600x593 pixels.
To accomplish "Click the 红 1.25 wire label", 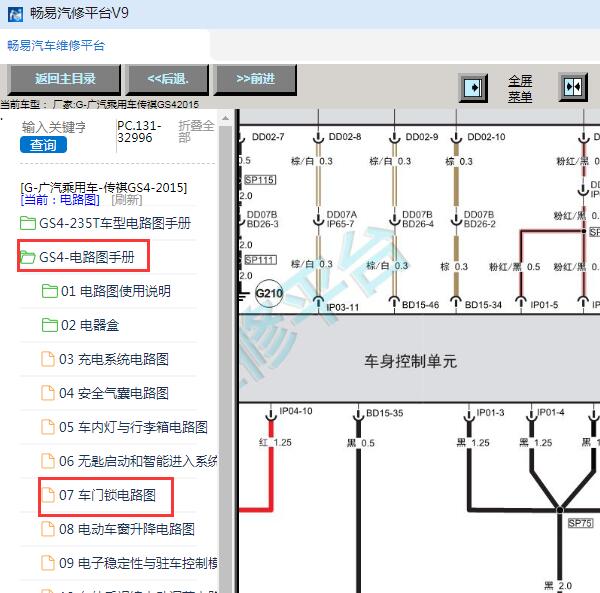I will point(275,443).
